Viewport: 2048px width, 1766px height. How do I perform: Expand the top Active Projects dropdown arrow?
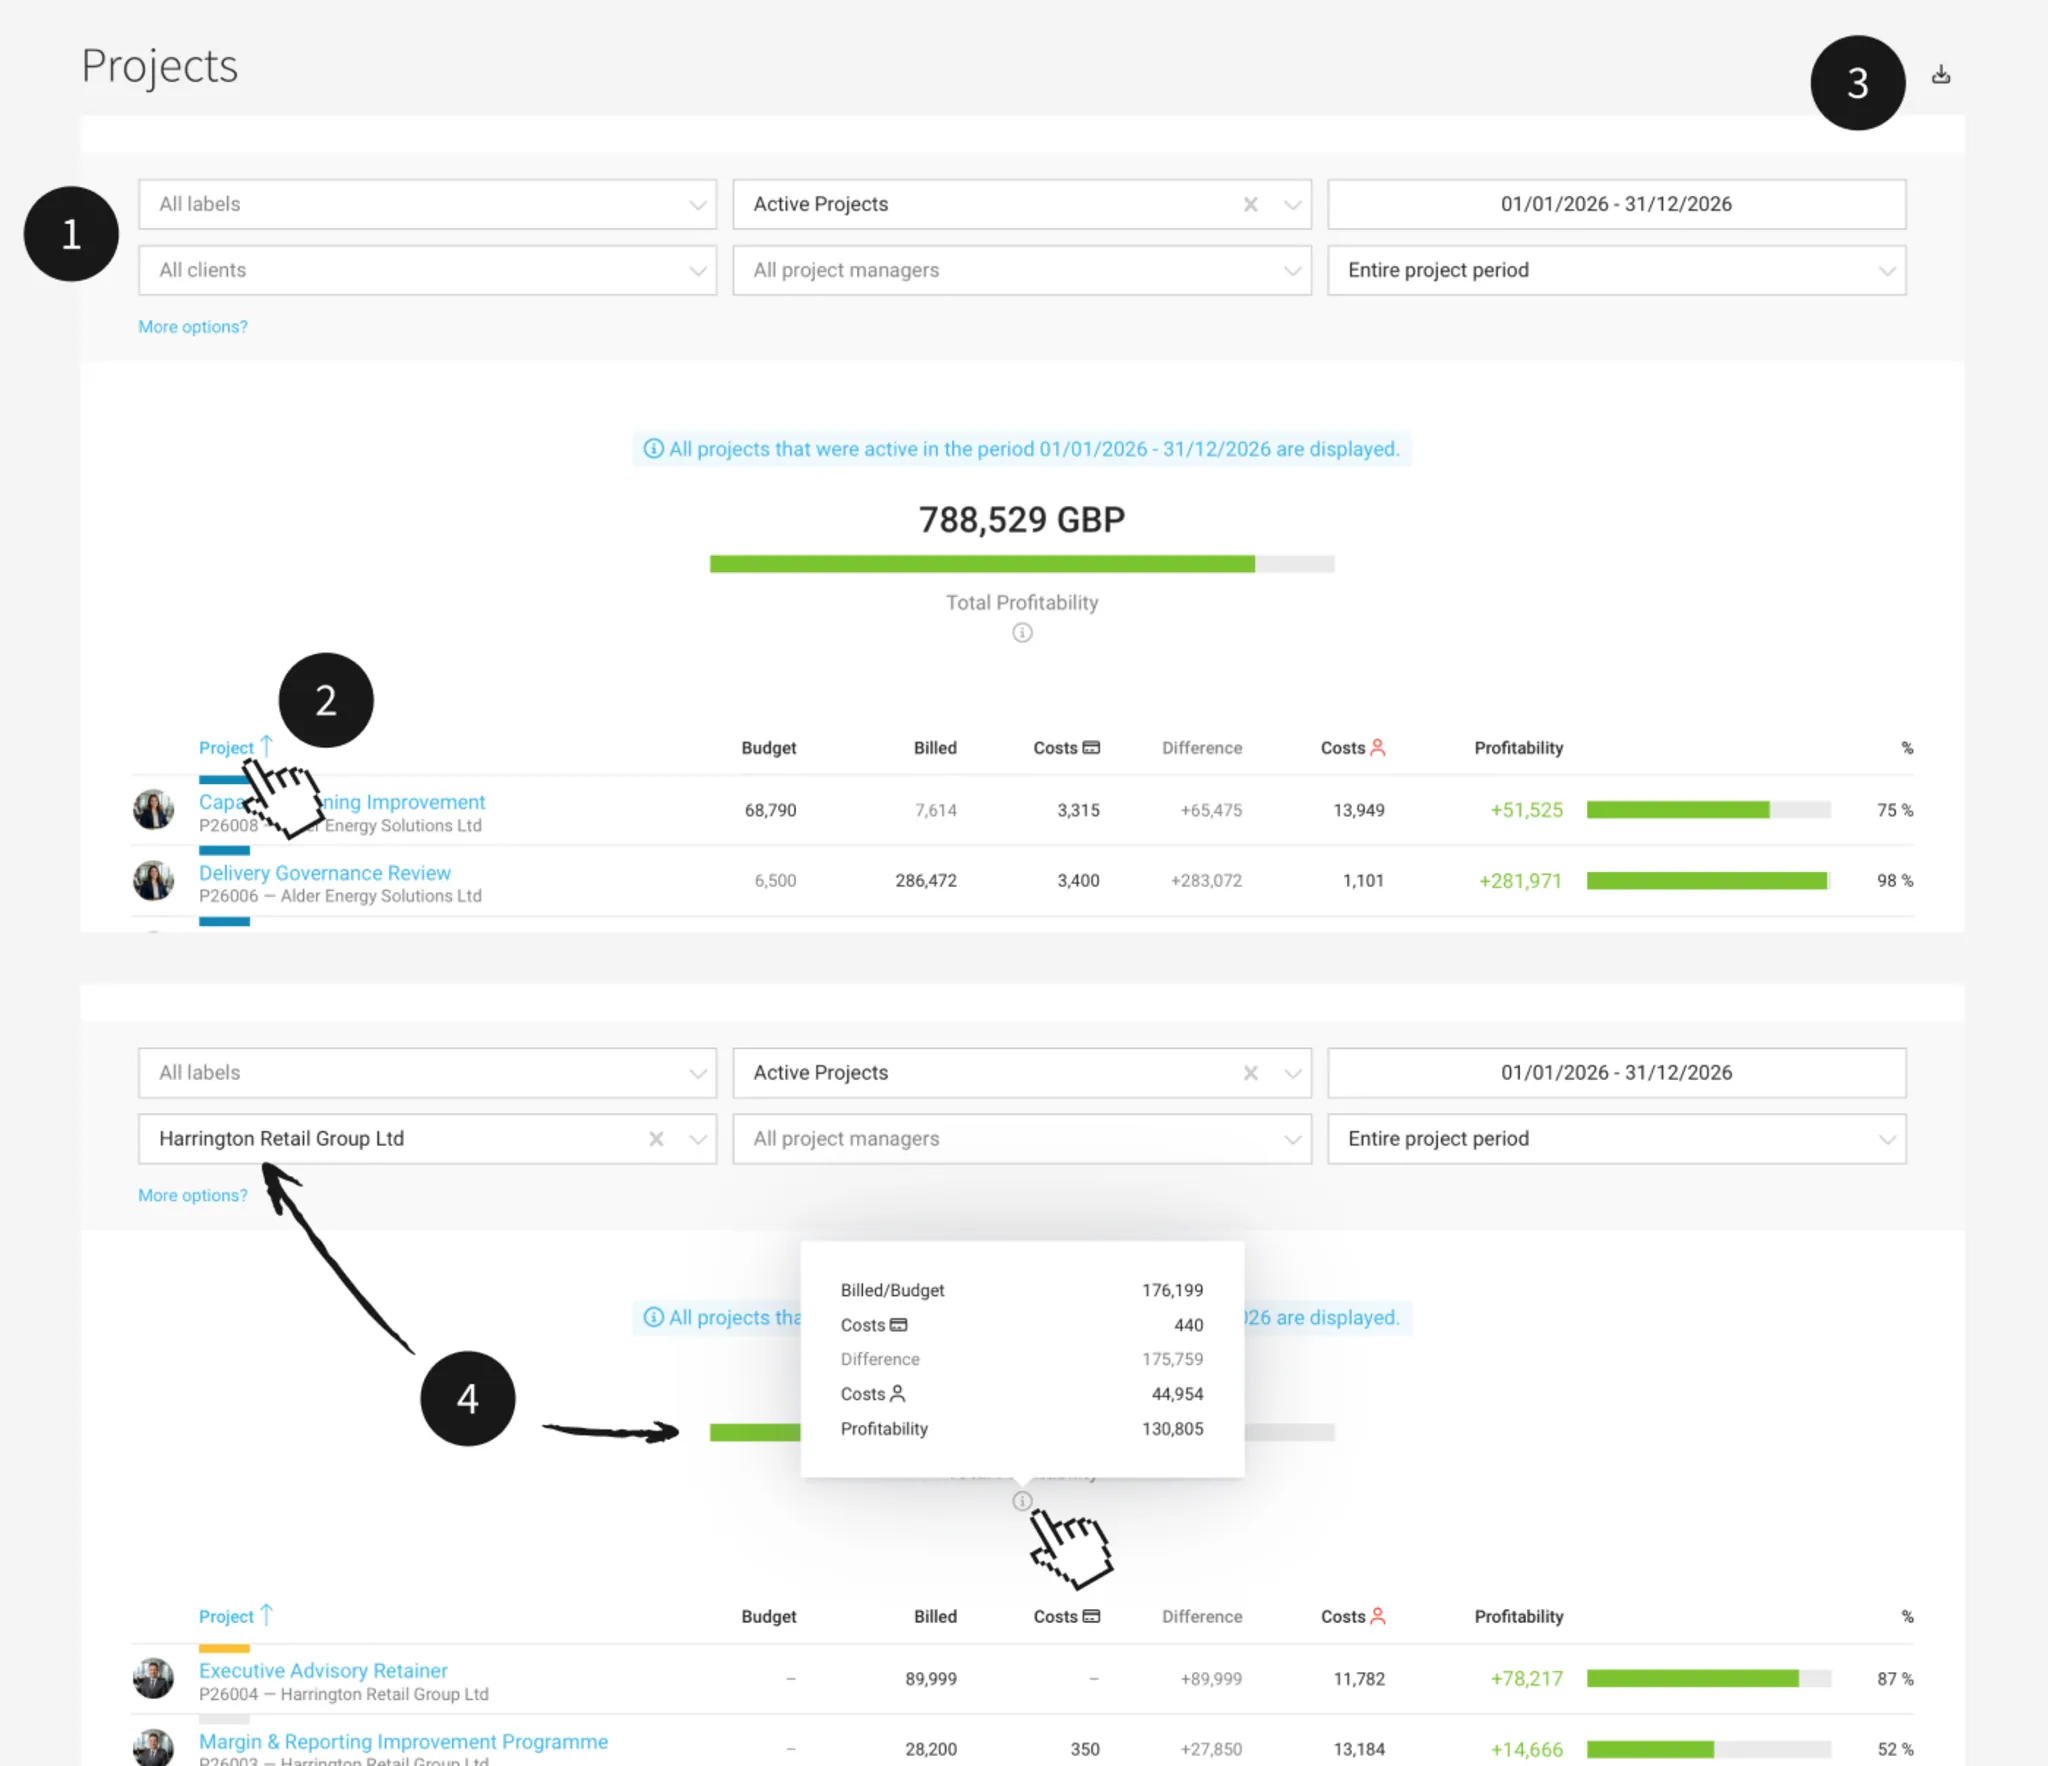[x=1292, y=205]
